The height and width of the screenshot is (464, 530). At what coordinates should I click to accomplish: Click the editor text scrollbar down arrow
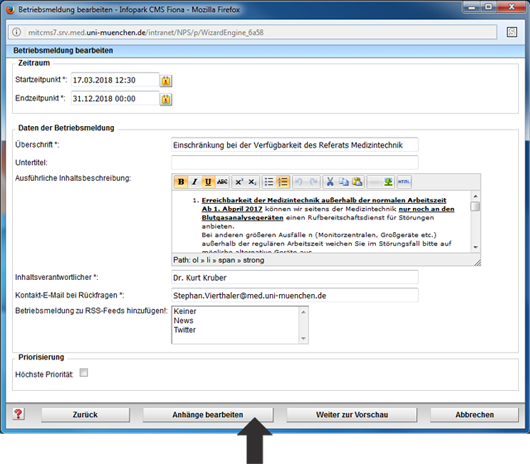(x=475, y=247)
